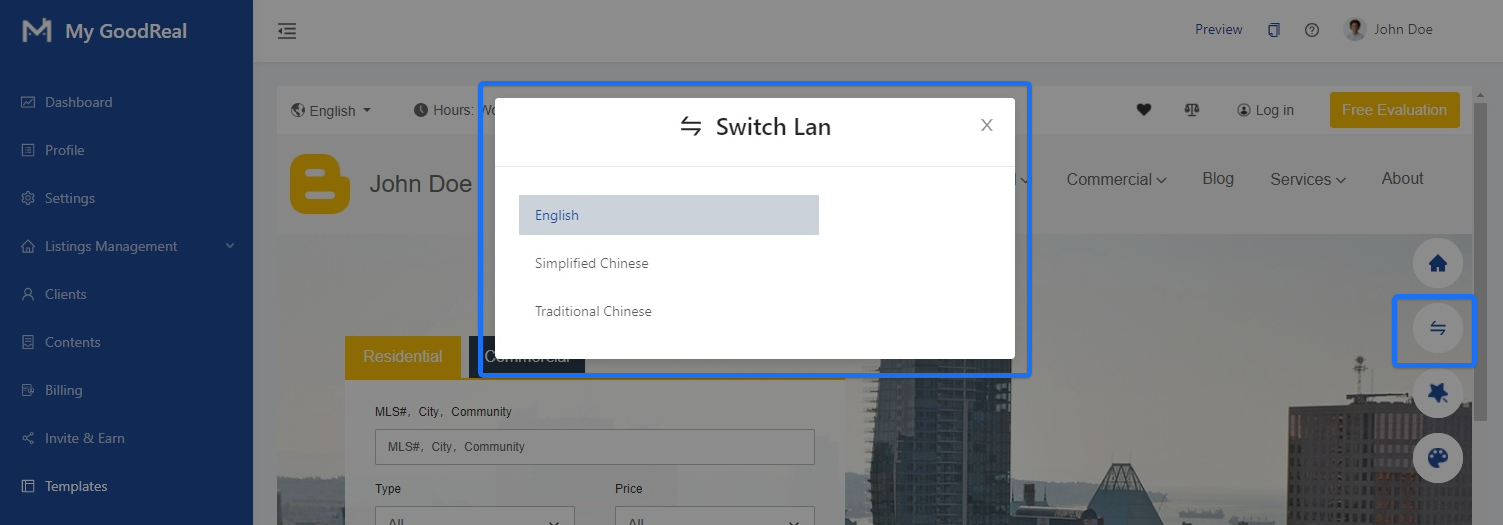This screenshot has width=1503, height=525.
Task: Click the compare scales icon
Action: [x=1191, y=110]
